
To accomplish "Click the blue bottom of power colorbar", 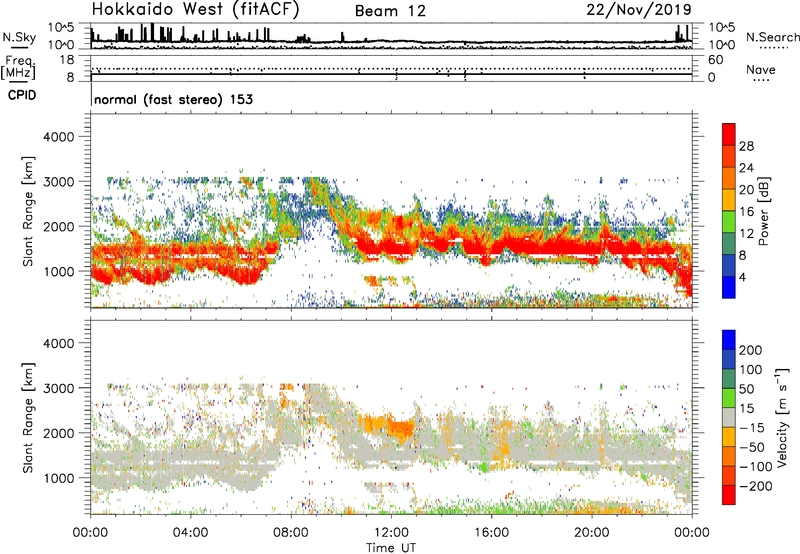I will coord(729,287).
